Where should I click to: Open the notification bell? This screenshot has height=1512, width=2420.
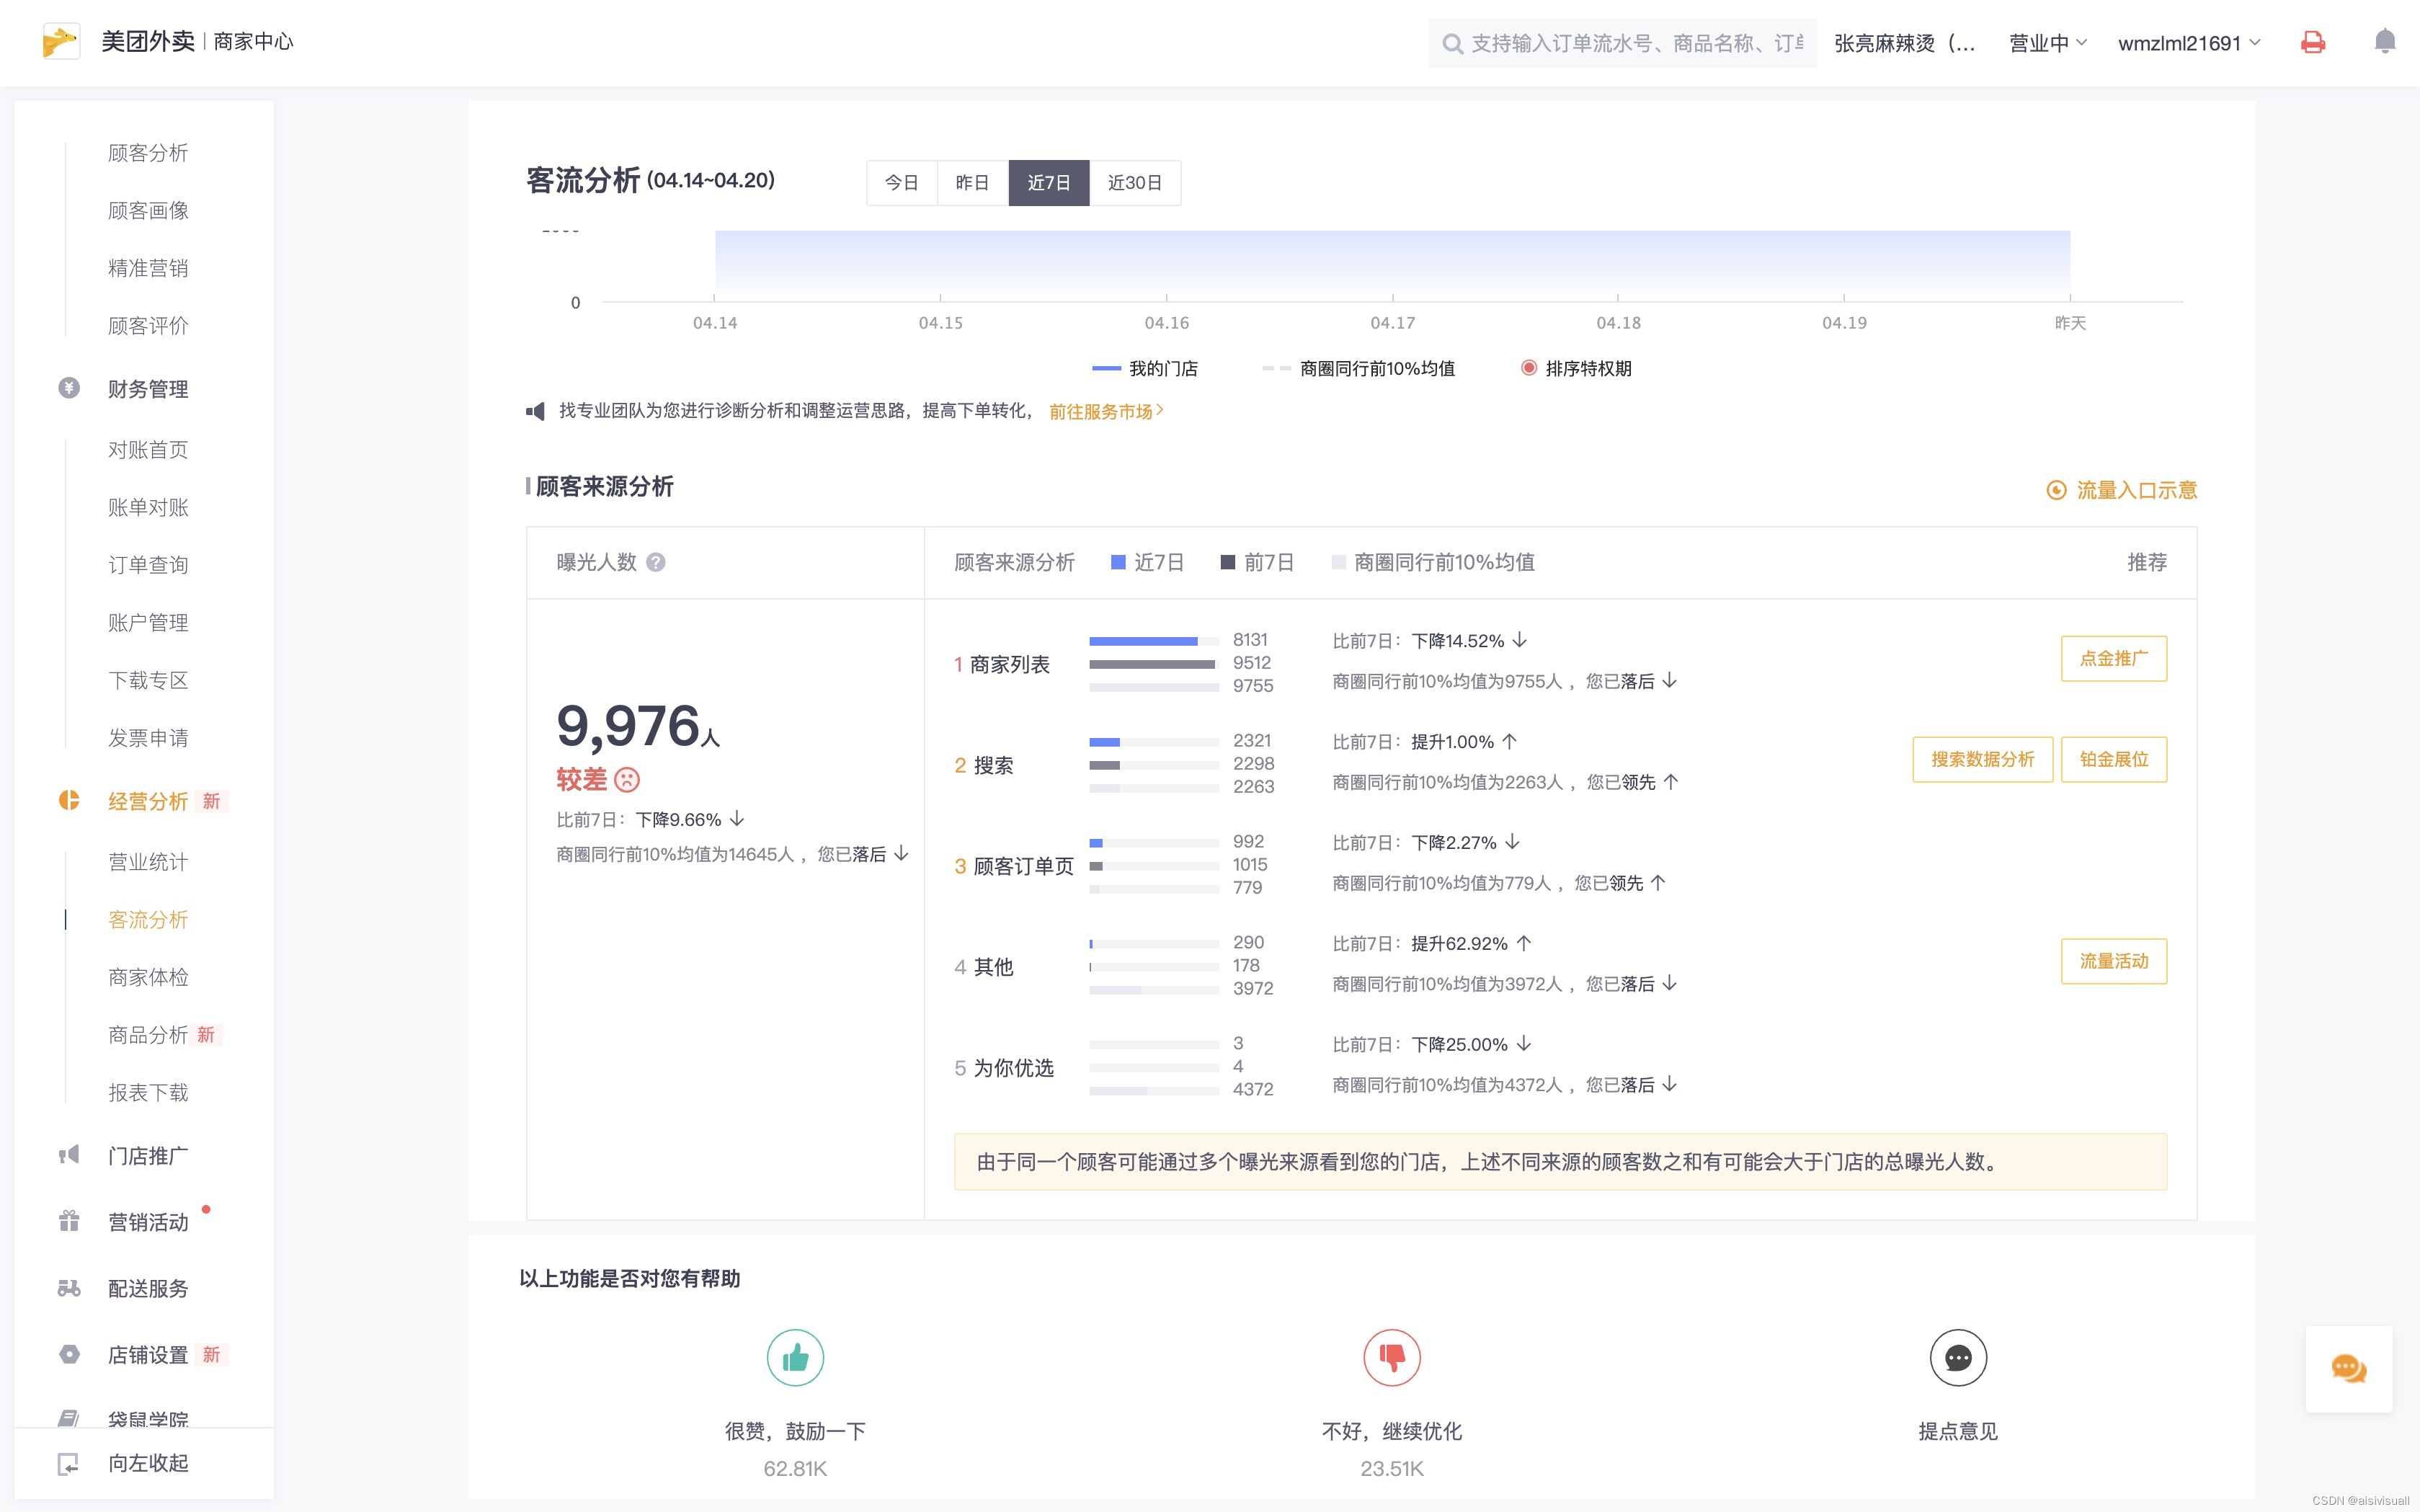point(2385,41)
